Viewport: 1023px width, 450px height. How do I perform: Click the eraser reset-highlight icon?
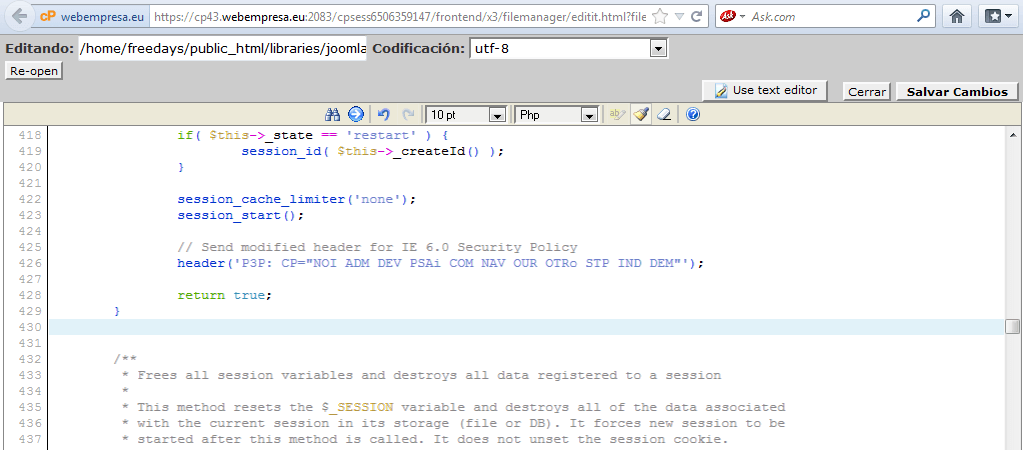664,115
